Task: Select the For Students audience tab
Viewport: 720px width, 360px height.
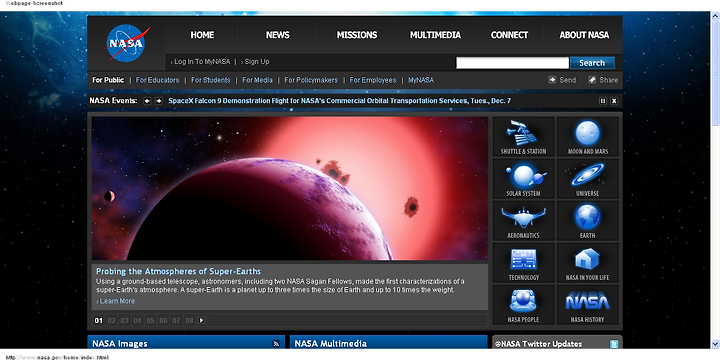Action: click(211, 80)
